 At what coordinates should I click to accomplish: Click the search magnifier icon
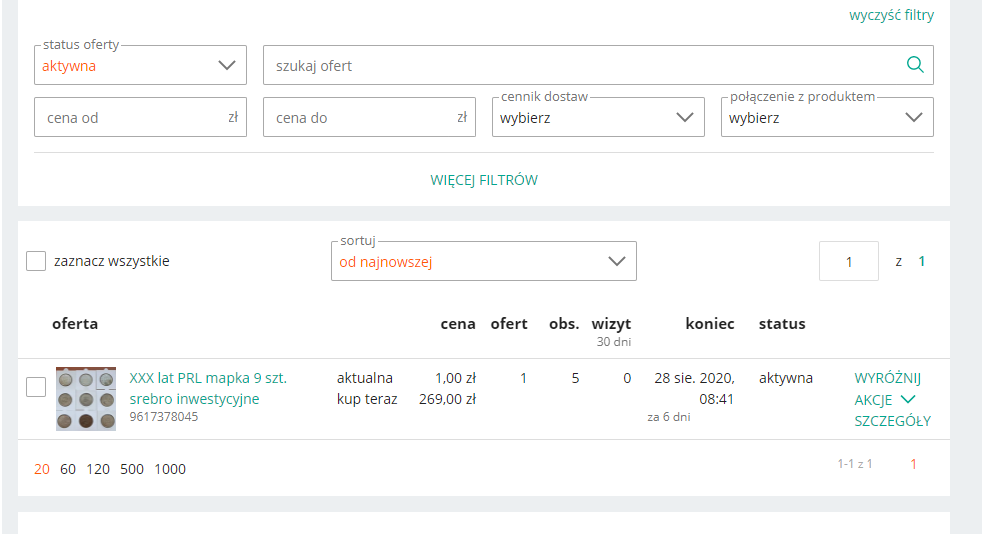click(x=915, y=64)
